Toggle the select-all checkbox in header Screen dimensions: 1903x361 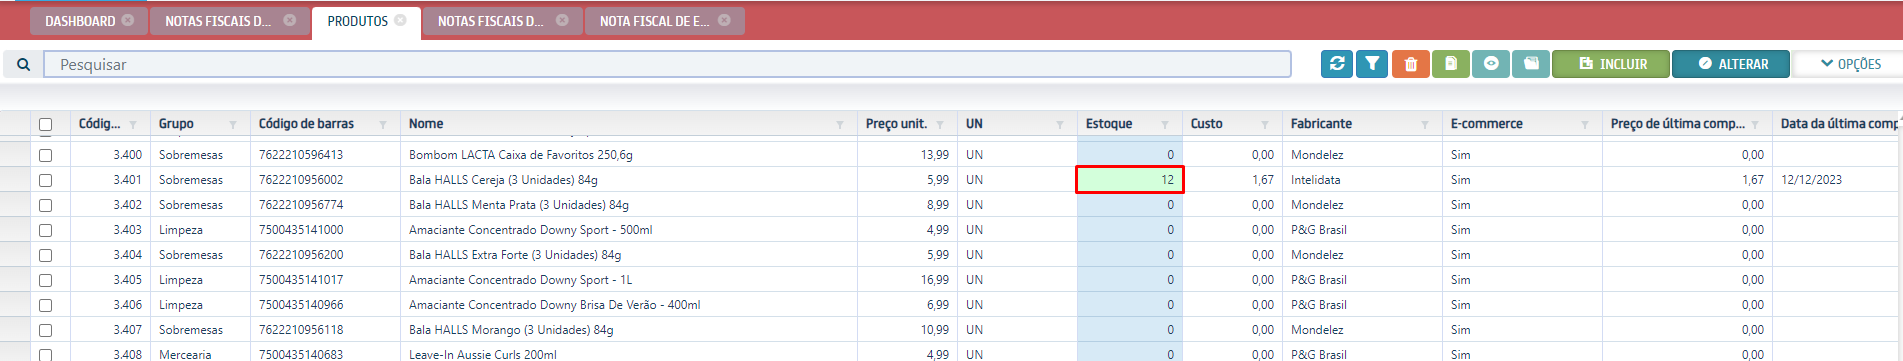point(45,125)
